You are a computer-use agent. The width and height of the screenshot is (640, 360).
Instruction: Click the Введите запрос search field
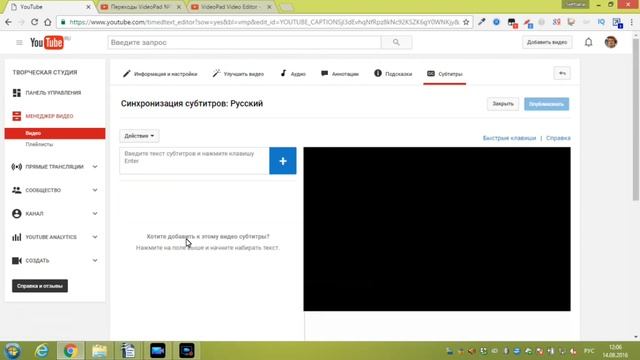point(244,42)
